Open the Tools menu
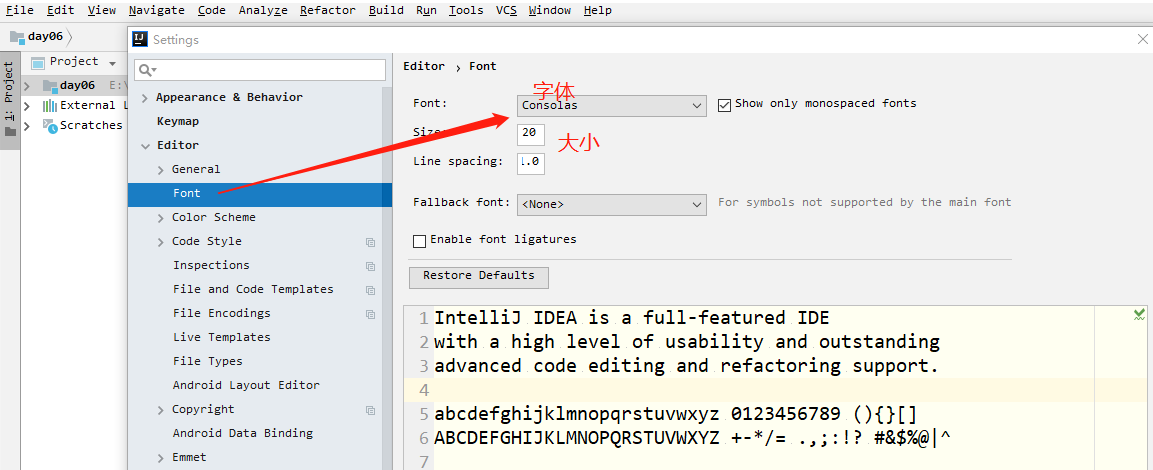Viewport: 1153px width, 470px height. click(466, 10)
